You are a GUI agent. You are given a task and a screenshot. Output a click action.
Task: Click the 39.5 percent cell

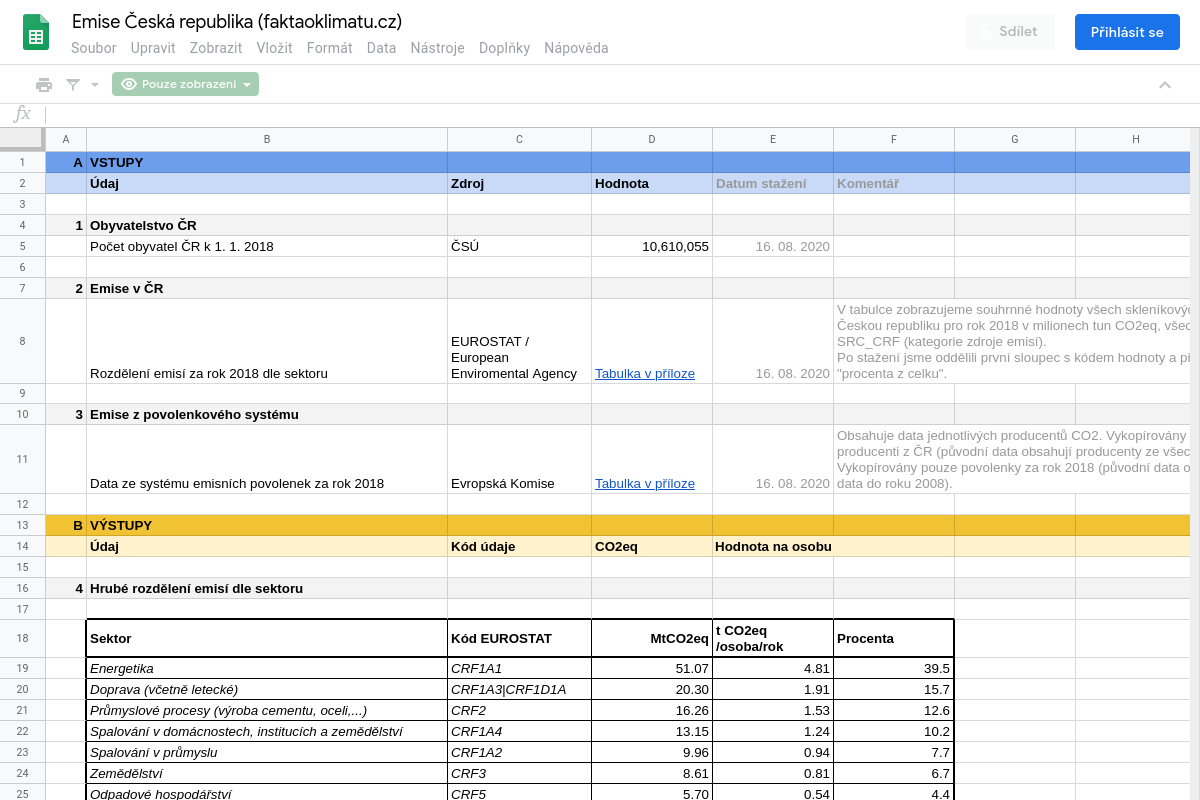[894, 668]
